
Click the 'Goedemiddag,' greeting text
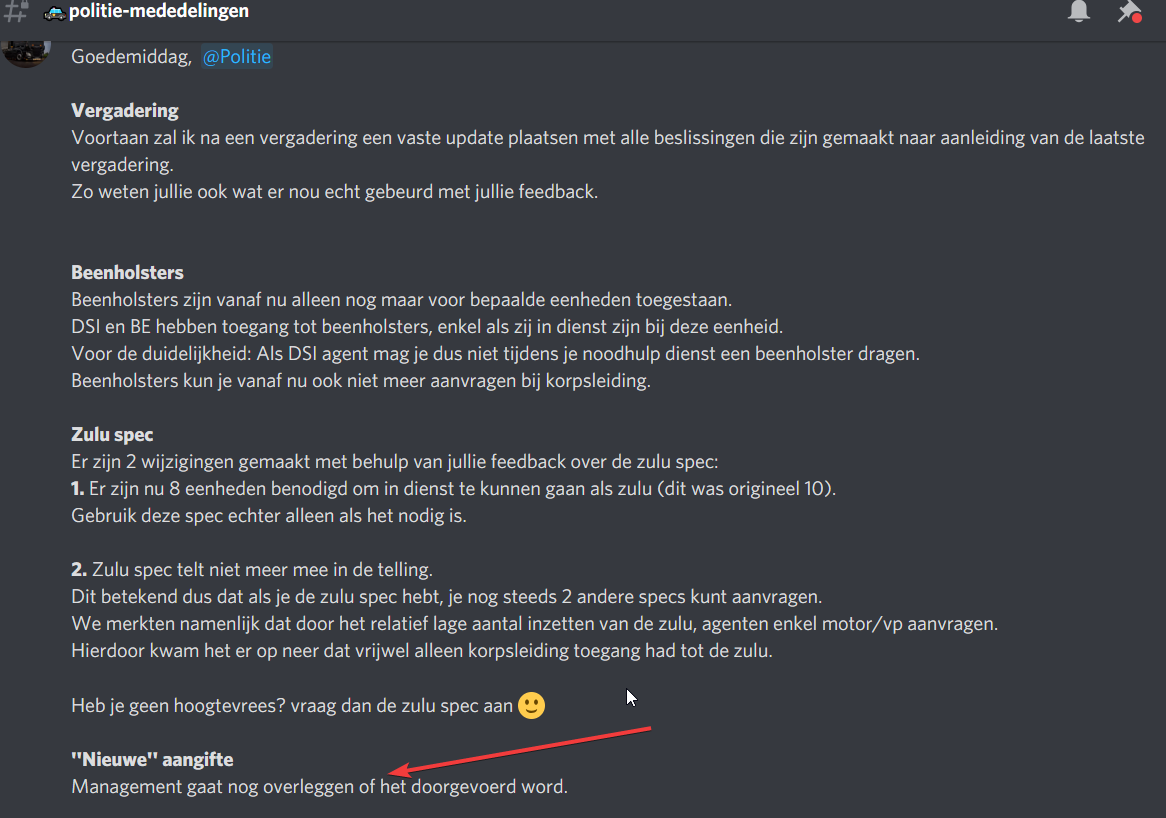(x=132, y=57)
